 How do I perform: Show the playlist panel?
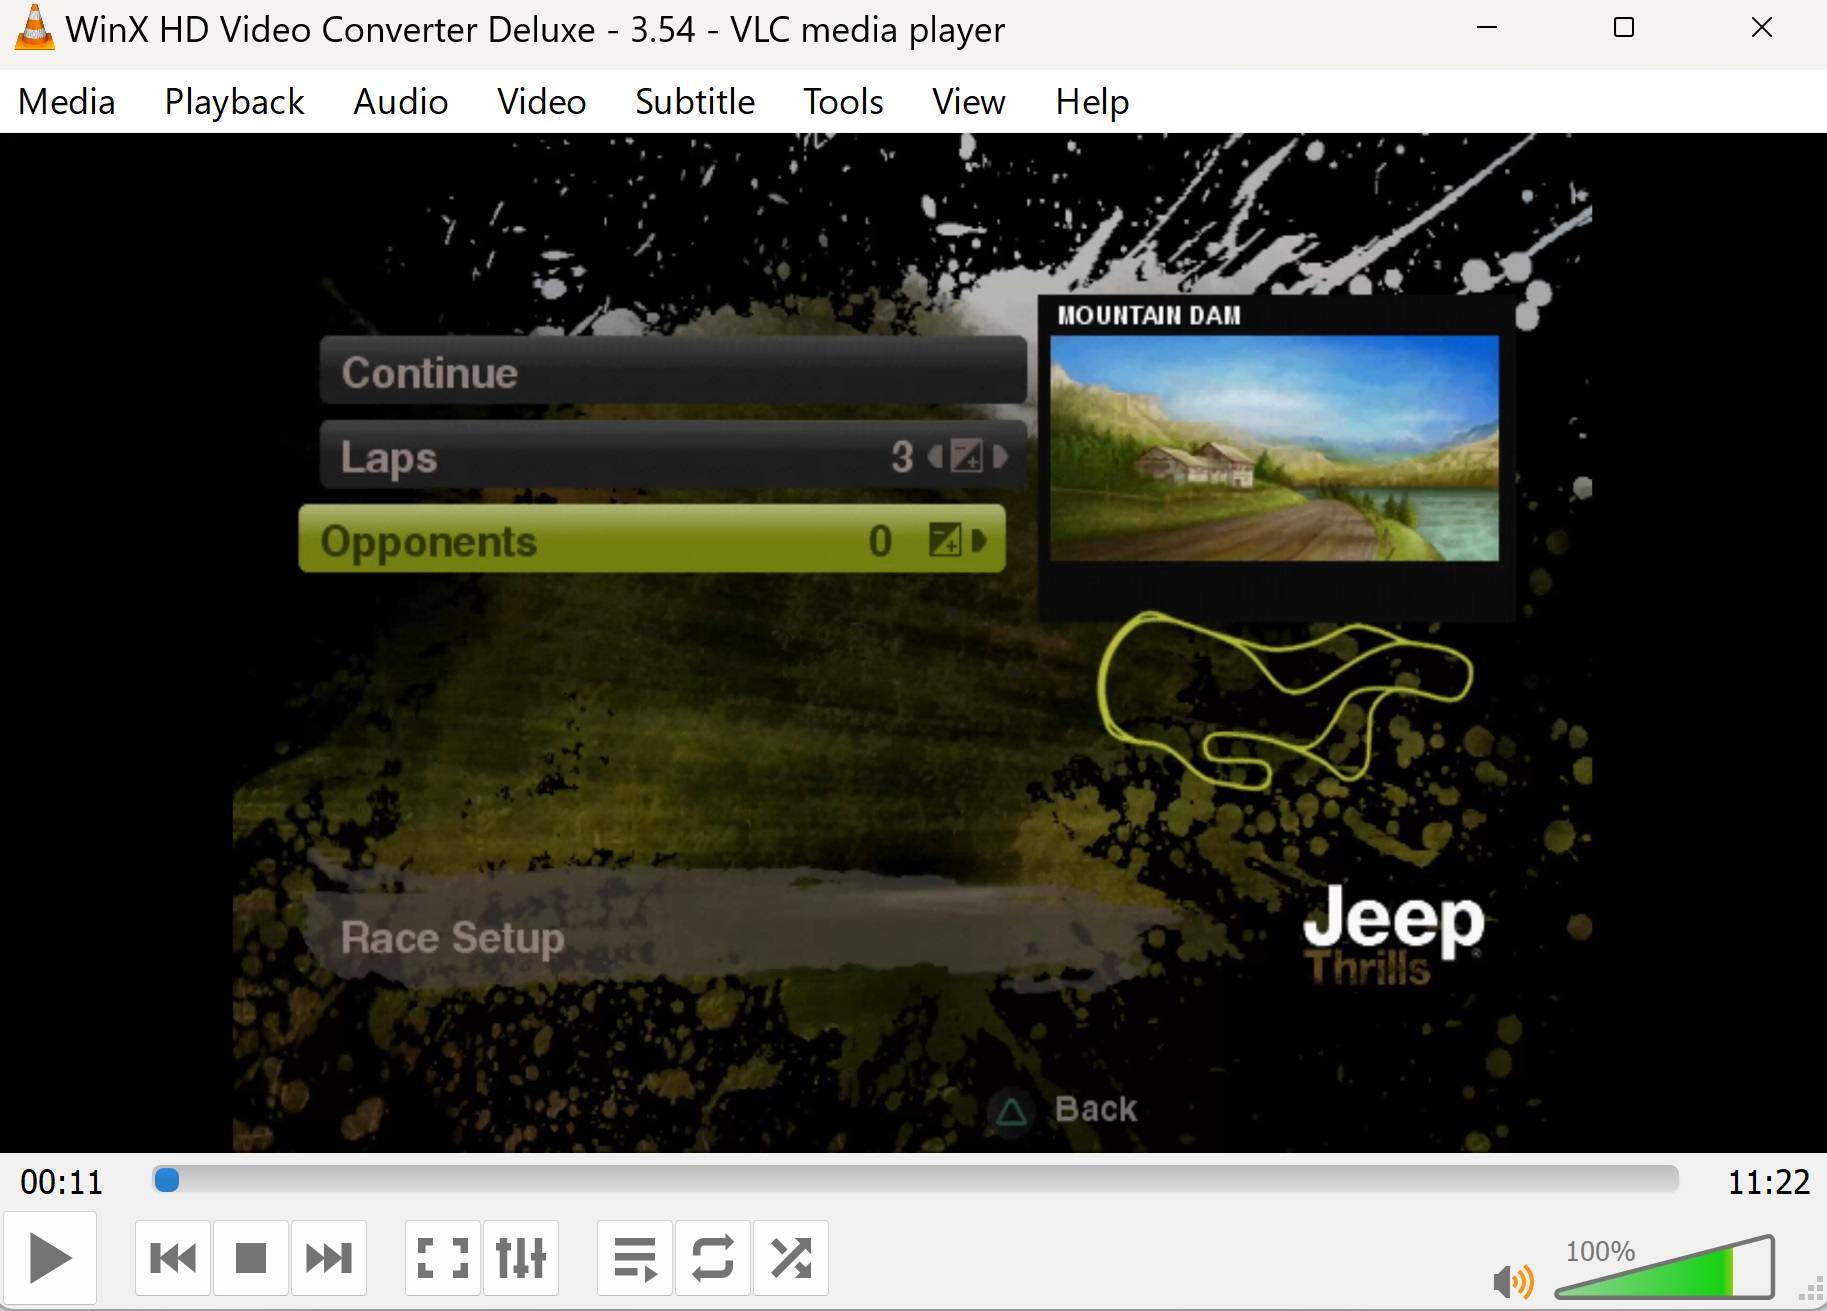click(635, 1258)
